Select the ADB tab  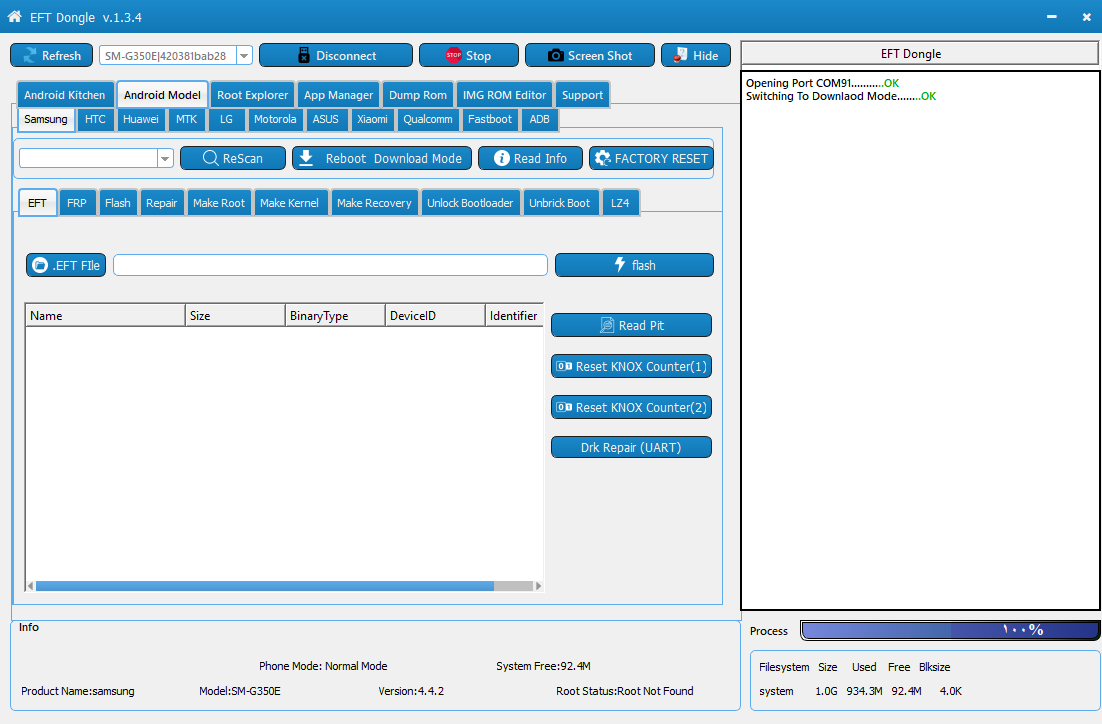[539, 119]
